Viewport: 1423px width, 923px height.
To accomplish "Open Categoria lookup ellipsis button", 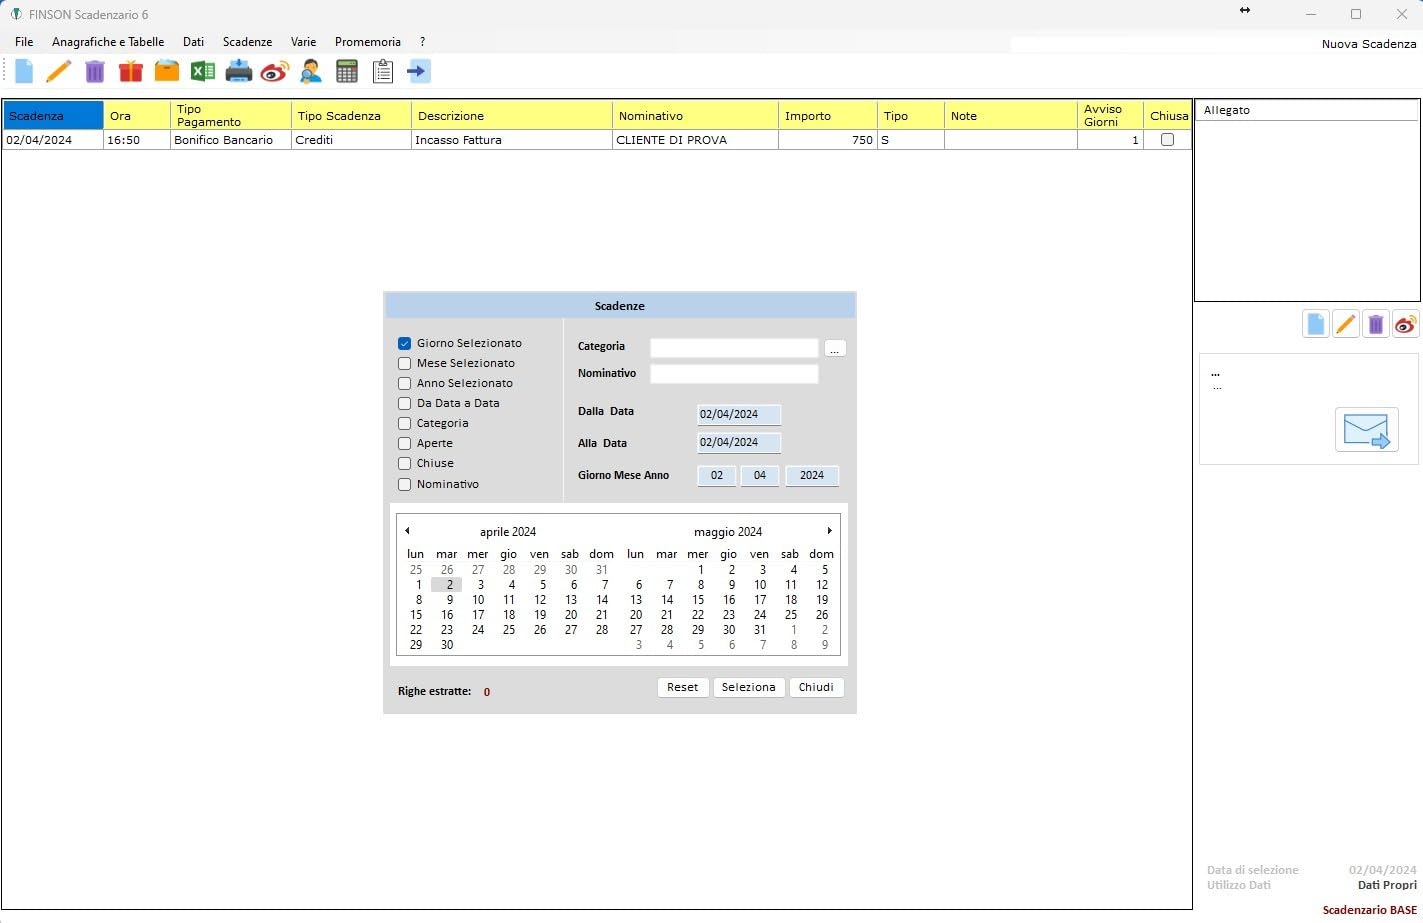I will coord(836,348).
